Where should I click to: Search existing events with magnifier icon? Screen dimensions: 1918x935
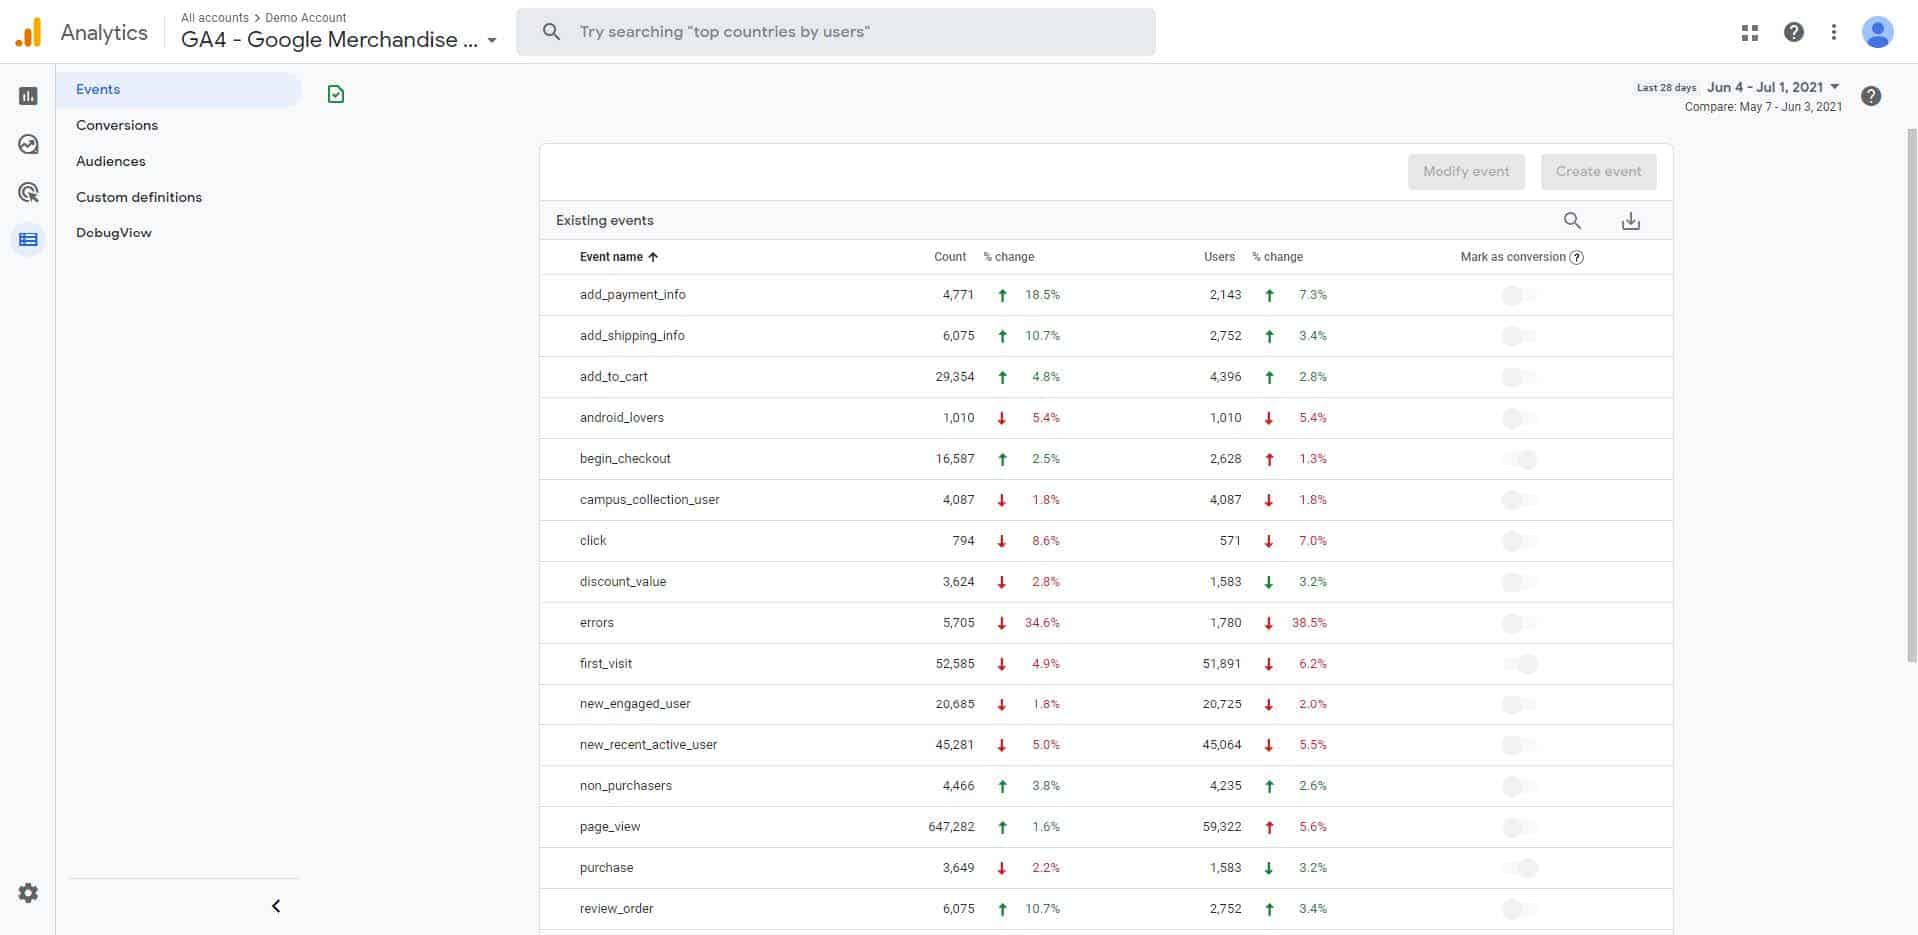click(1572, 221)
